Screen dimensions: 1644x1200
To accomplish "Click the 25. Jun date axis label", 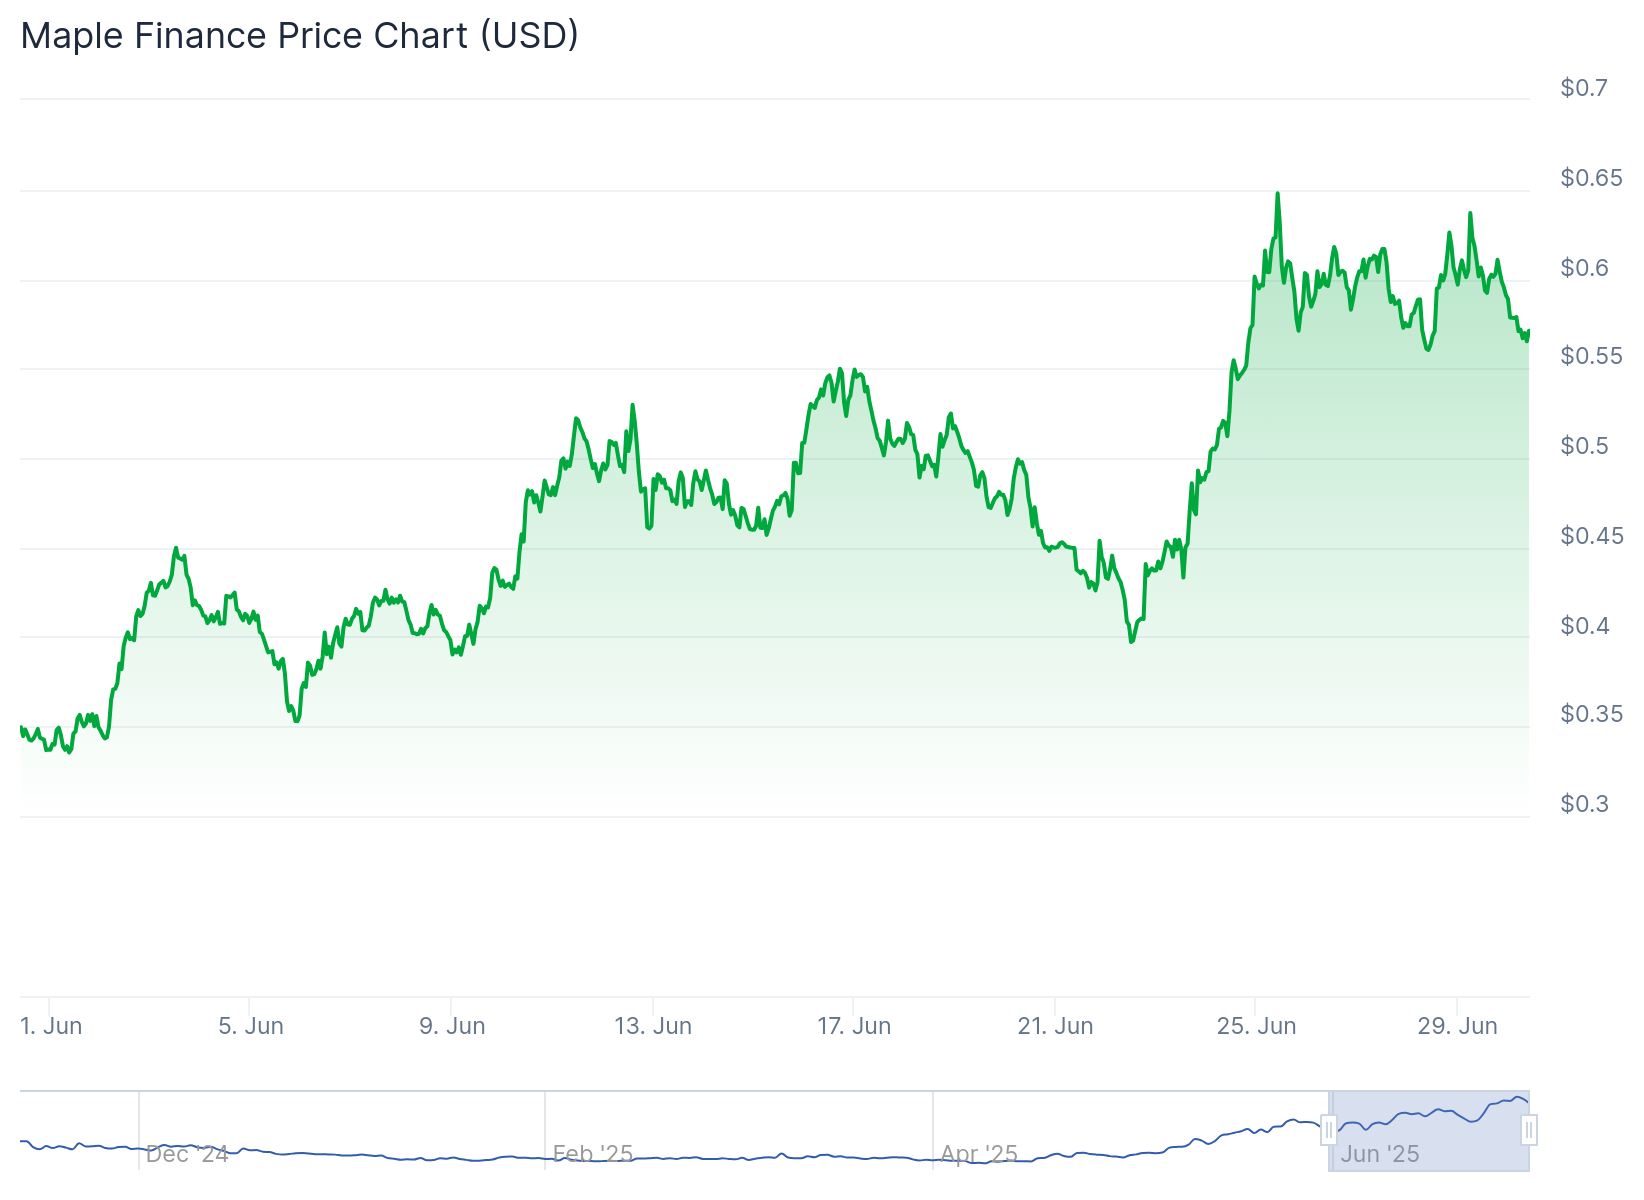I will pyautogui.click(x=1257, y=1026).
